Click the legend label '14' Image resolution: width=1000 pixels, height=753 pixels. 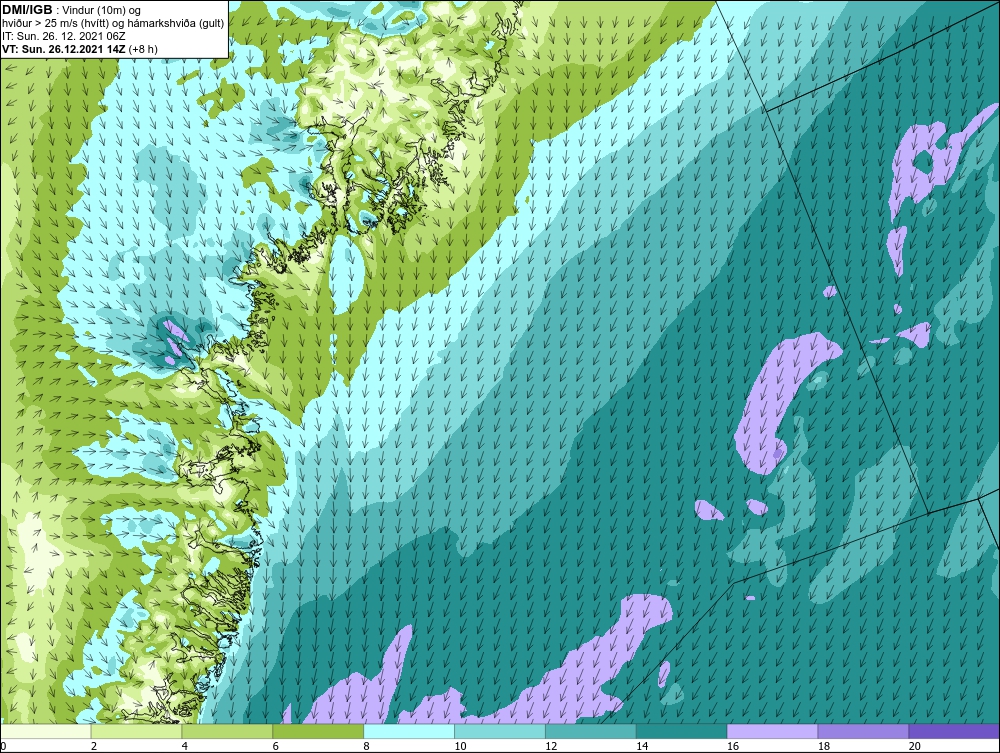click(x=642, y=746)
